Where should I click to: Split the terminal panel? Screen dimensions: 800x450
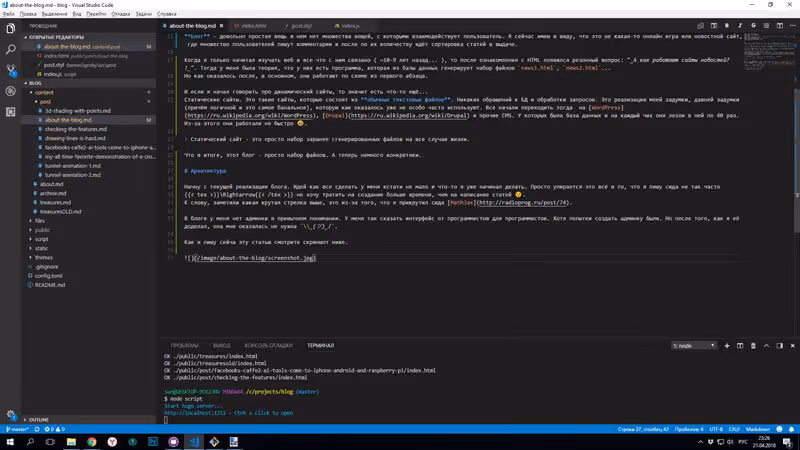click(740, 345)
